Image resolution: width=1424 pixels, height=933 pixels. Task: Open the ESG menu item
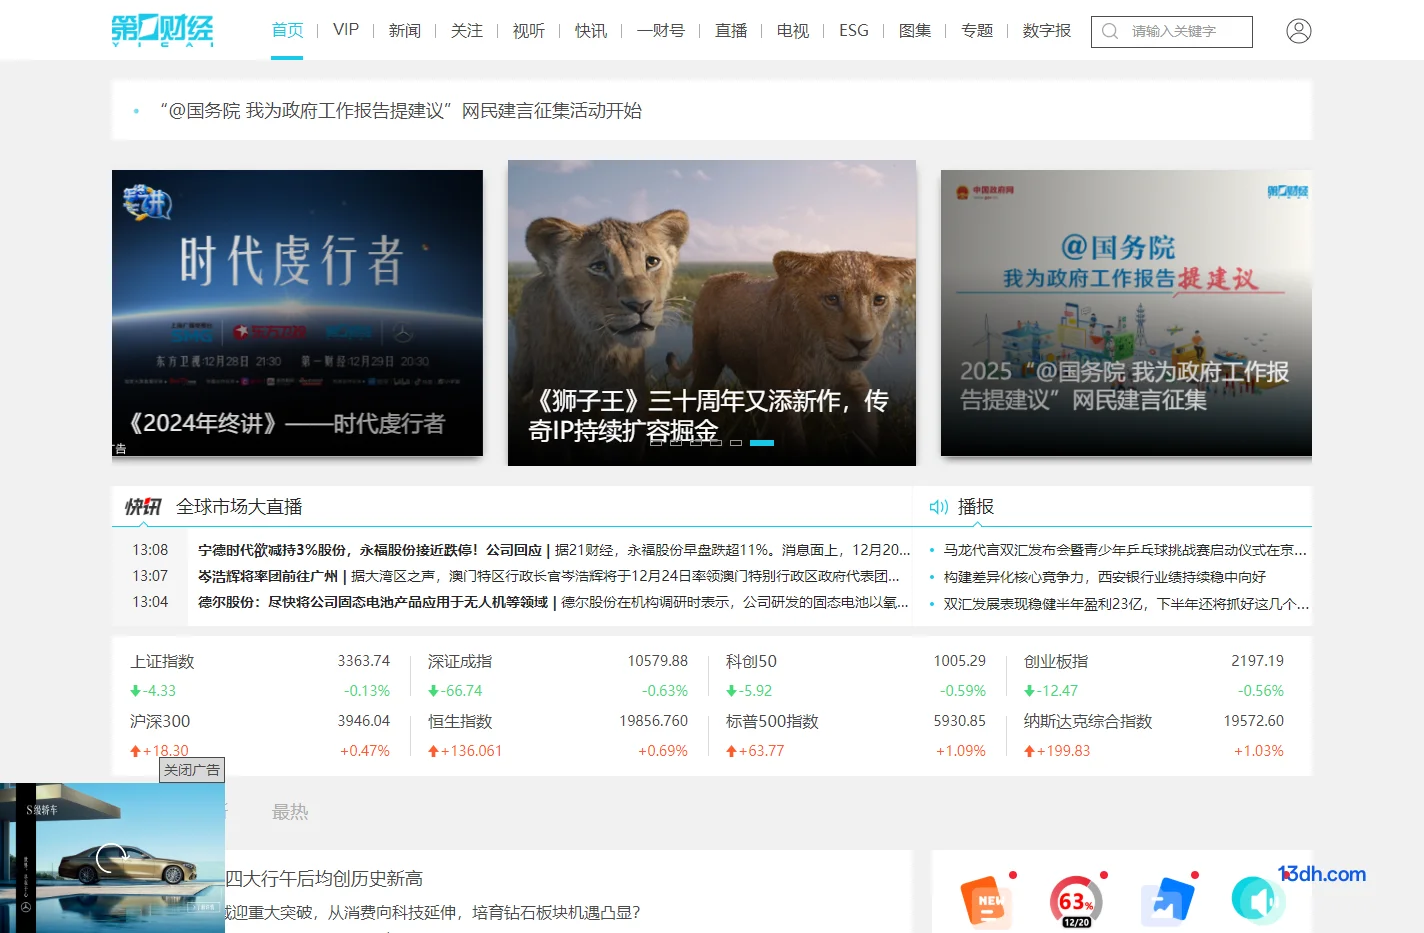854,30
